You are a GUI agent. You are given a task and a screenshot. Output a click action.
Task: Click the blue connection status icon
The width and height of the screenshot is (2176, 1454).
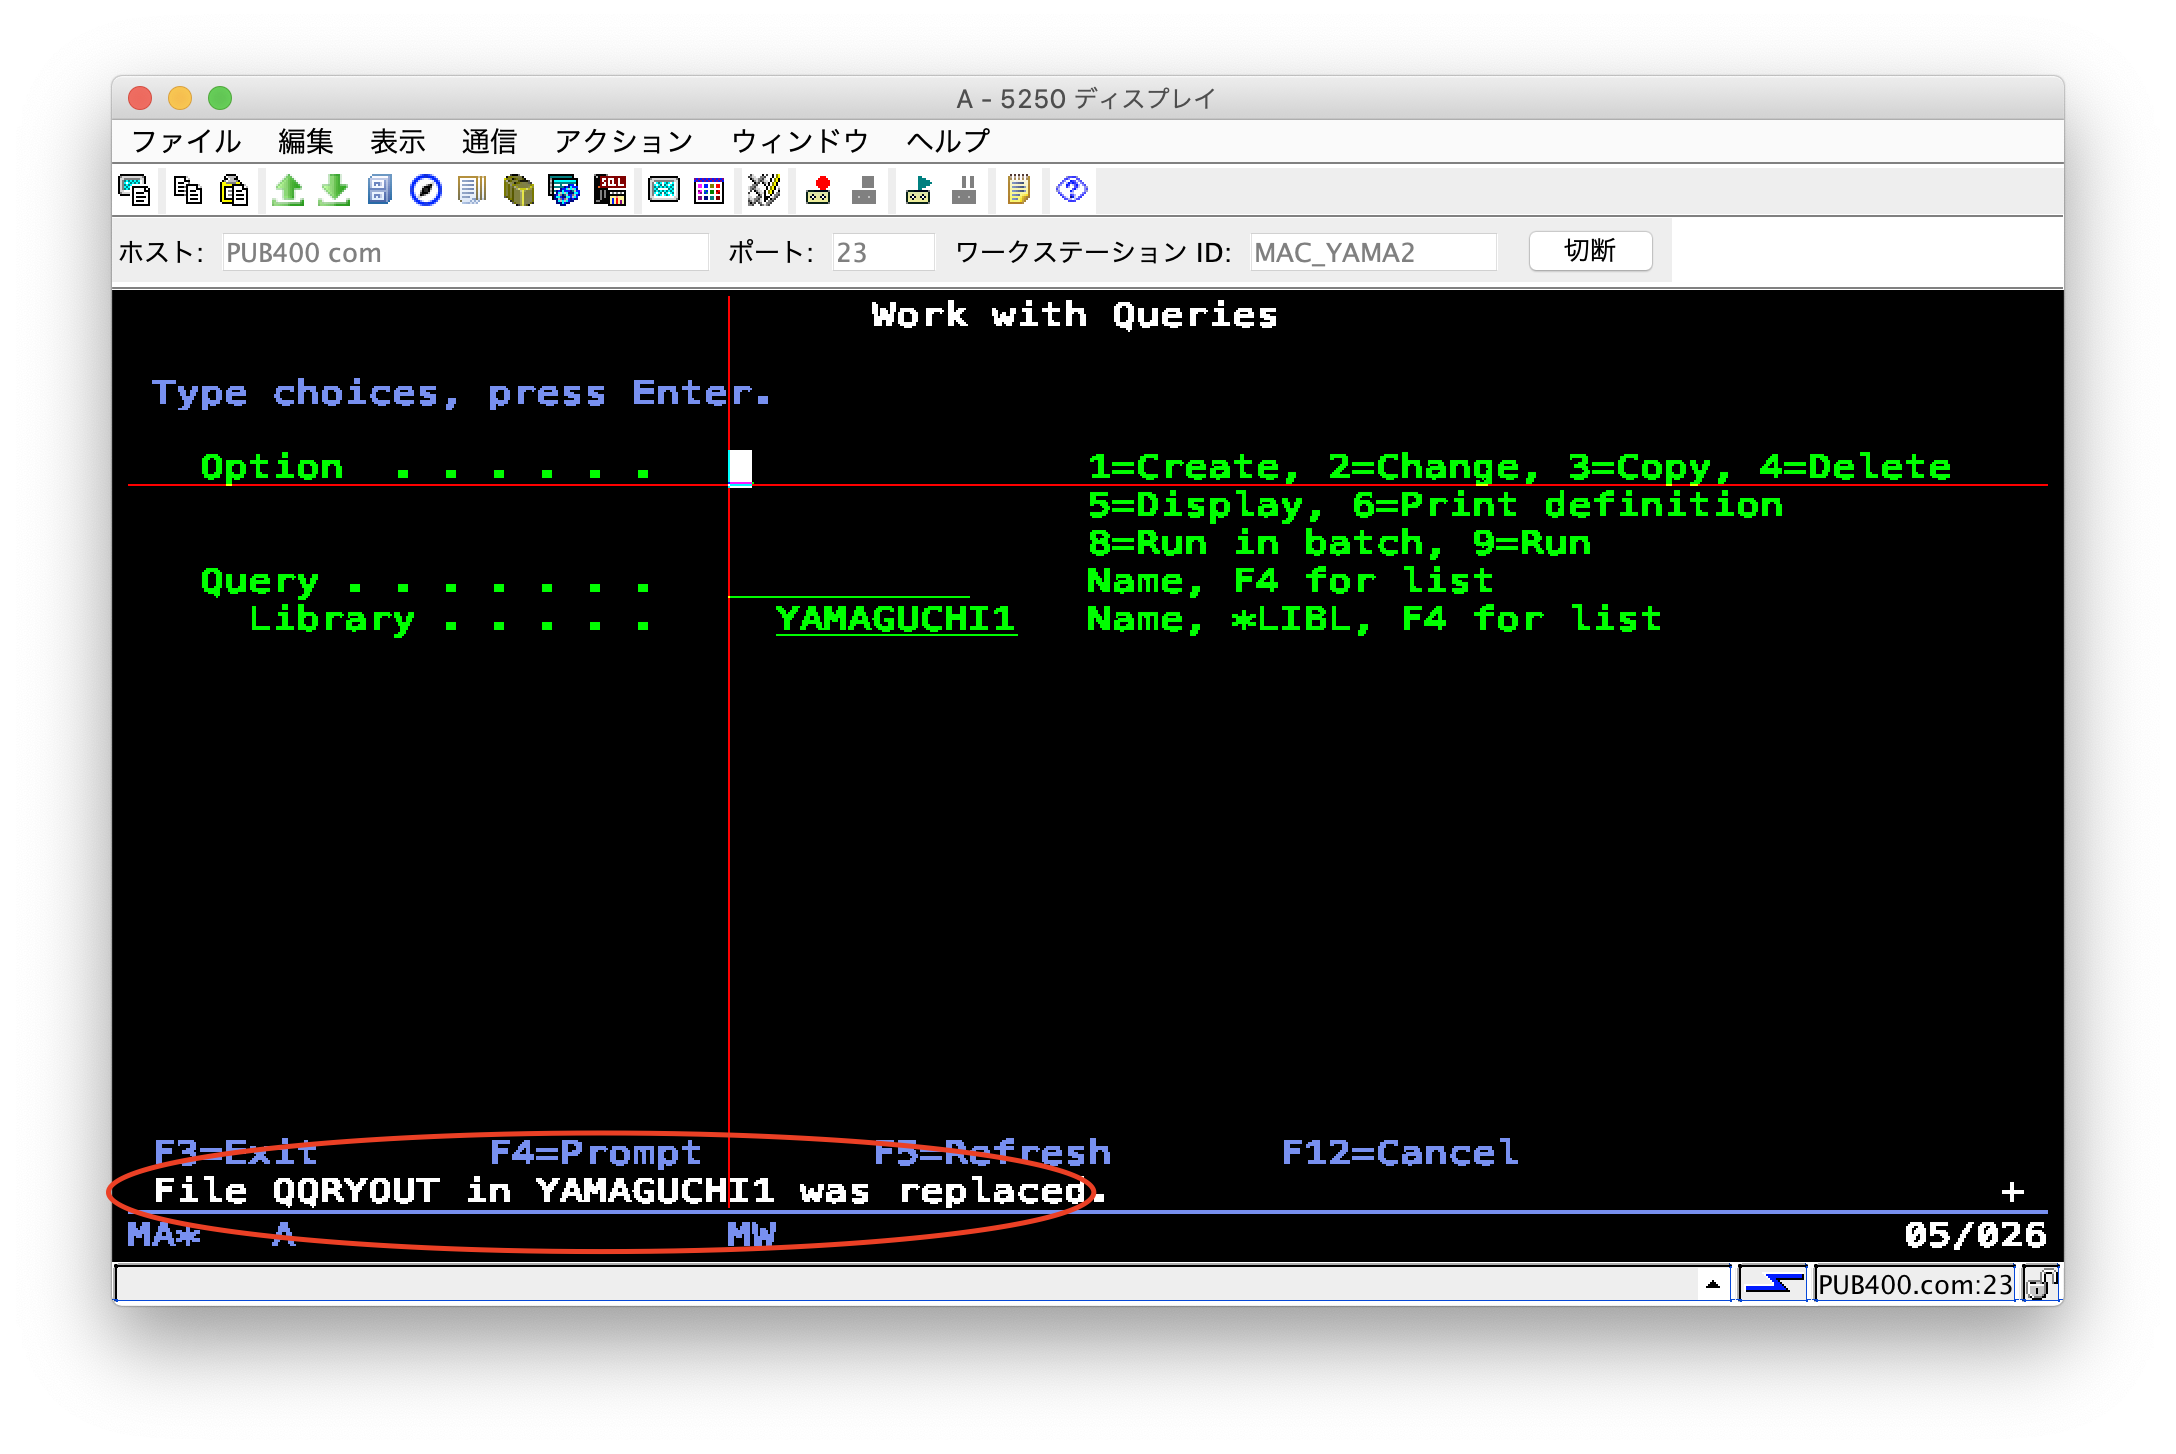tap(1773, 1283)
